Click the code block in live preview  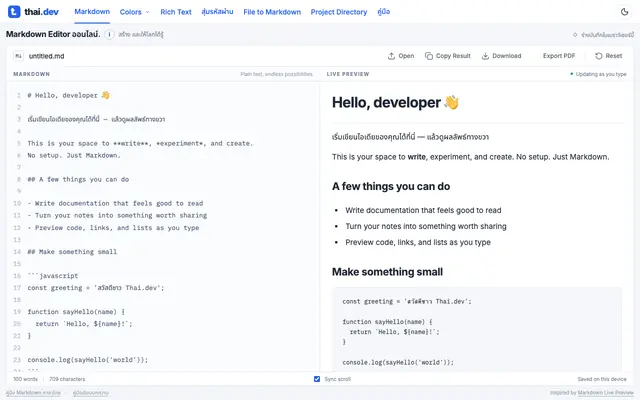coord(477,329)
